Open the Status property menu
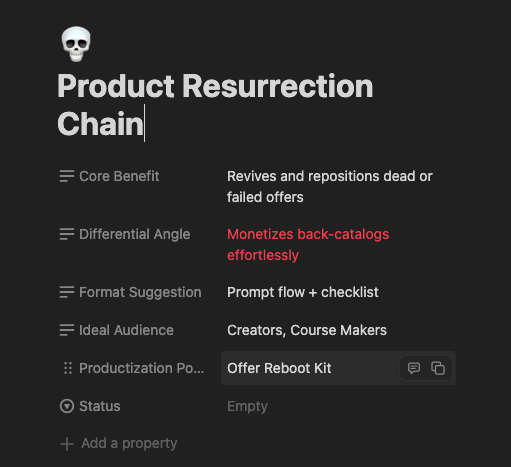 (100, 406)
